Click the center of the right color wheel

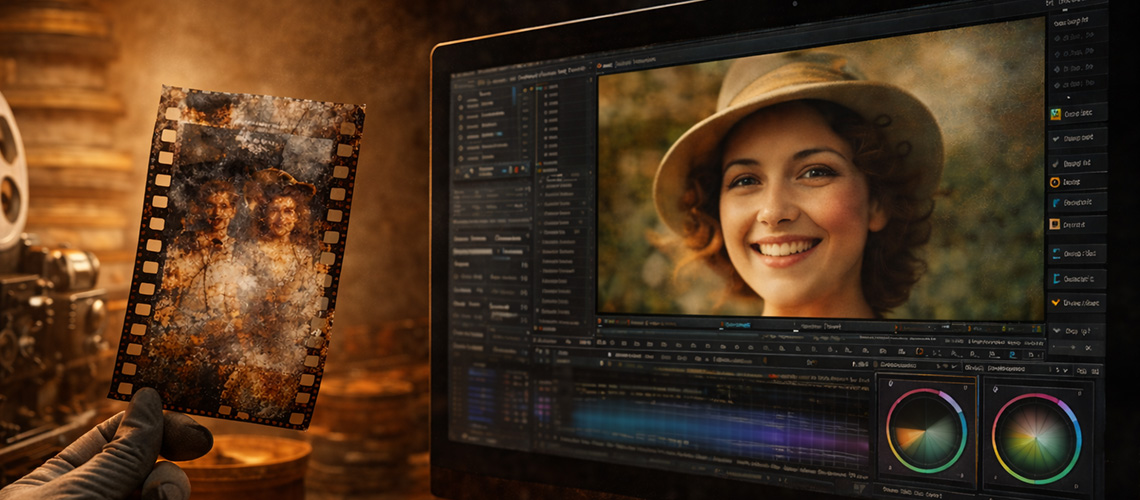pyautogui.click(x=1036, y=438)
